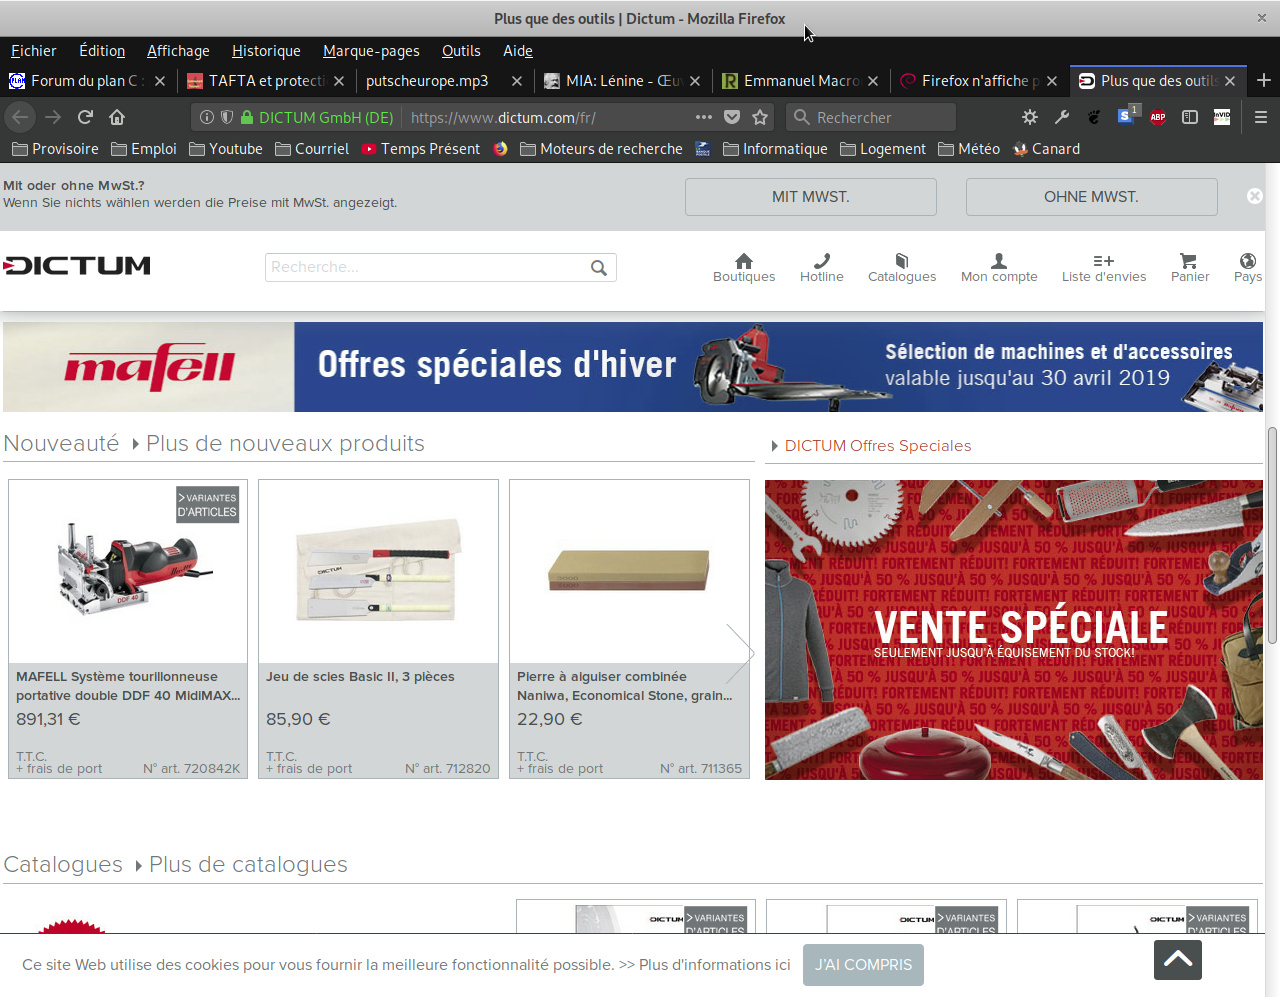Open the Marque-pages menu
The image size is (1280, 997).
click(371, 51)
